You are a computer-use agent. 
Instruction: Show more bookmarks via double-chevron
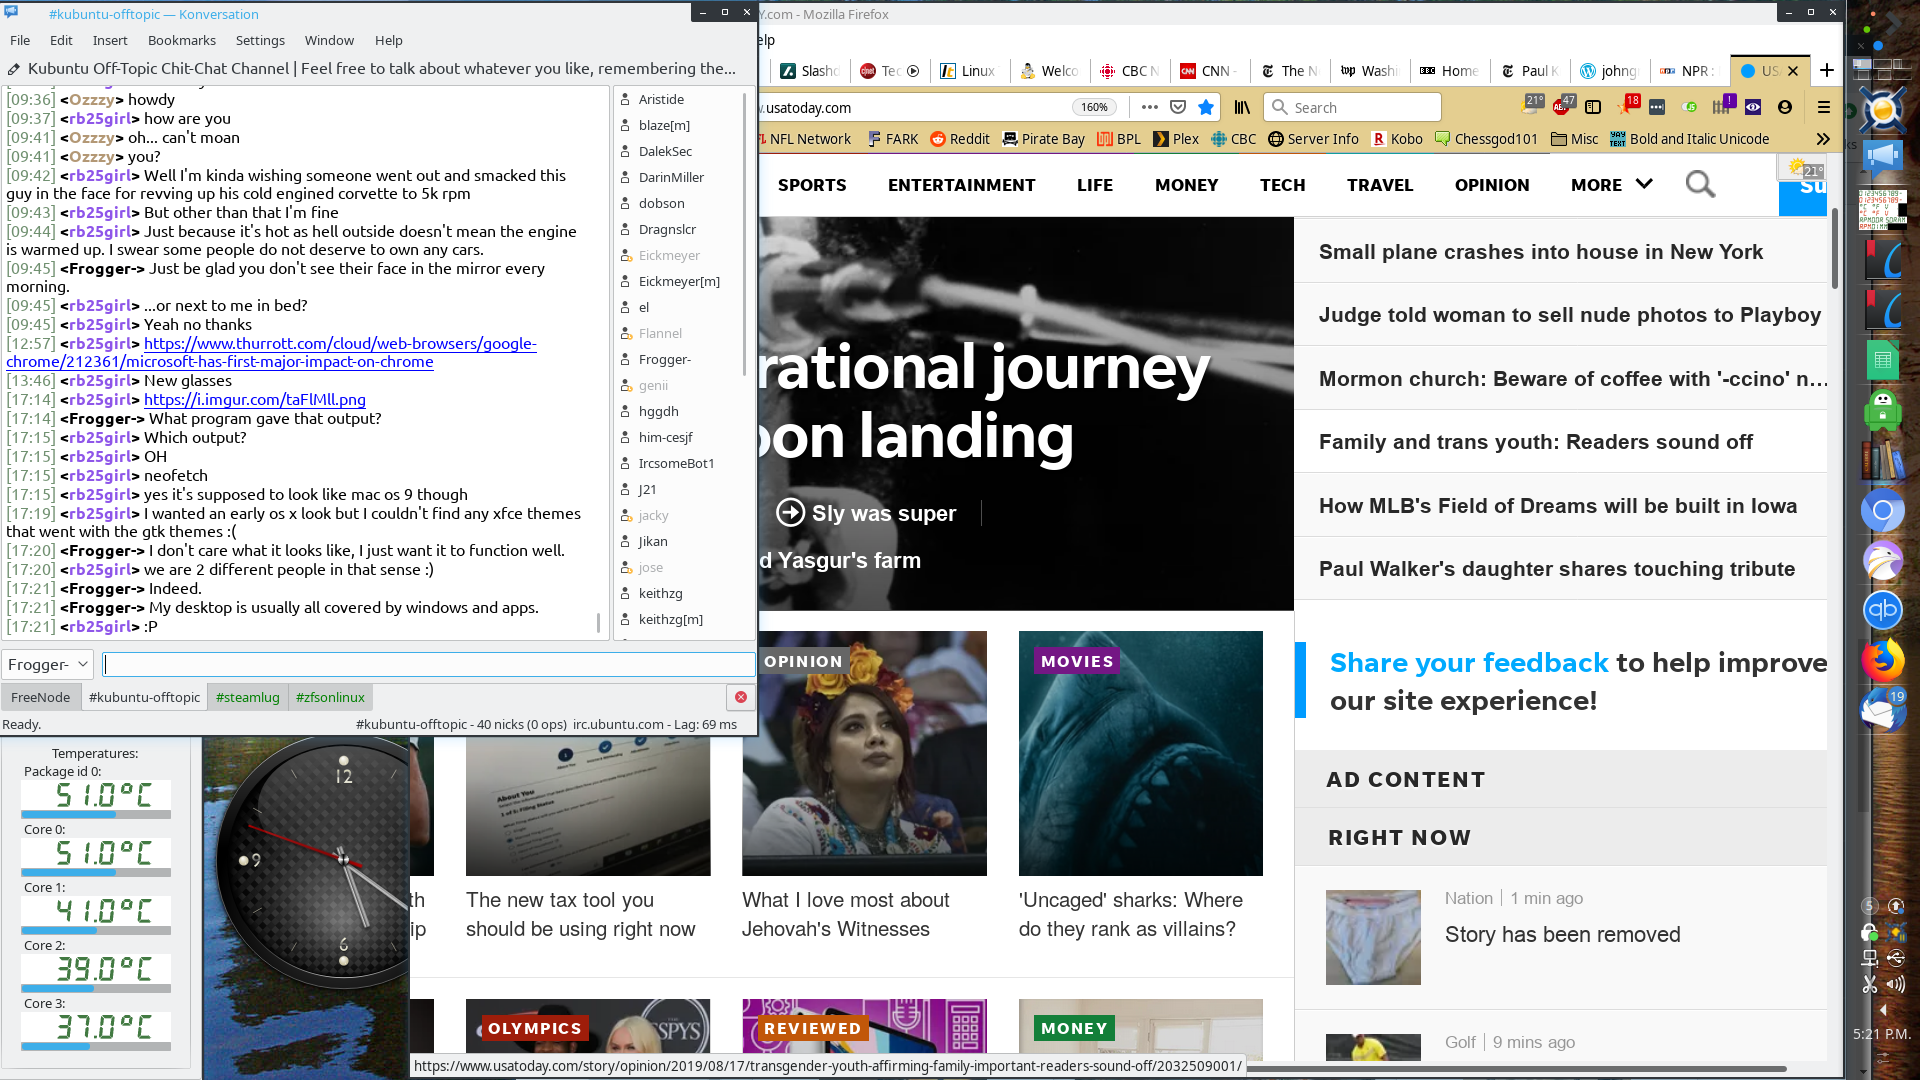tap(1823, 139)
